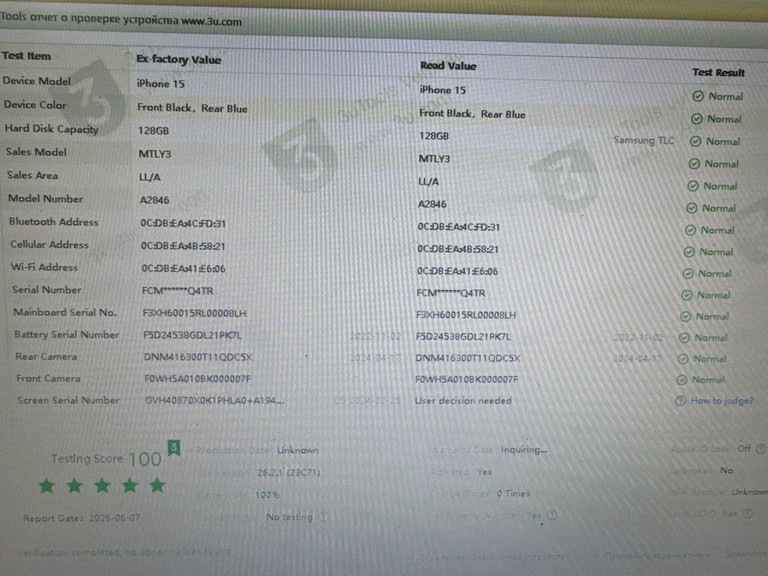
Task: Click the ex-factory sales area LL/A
Action: (x=150, y=177)
